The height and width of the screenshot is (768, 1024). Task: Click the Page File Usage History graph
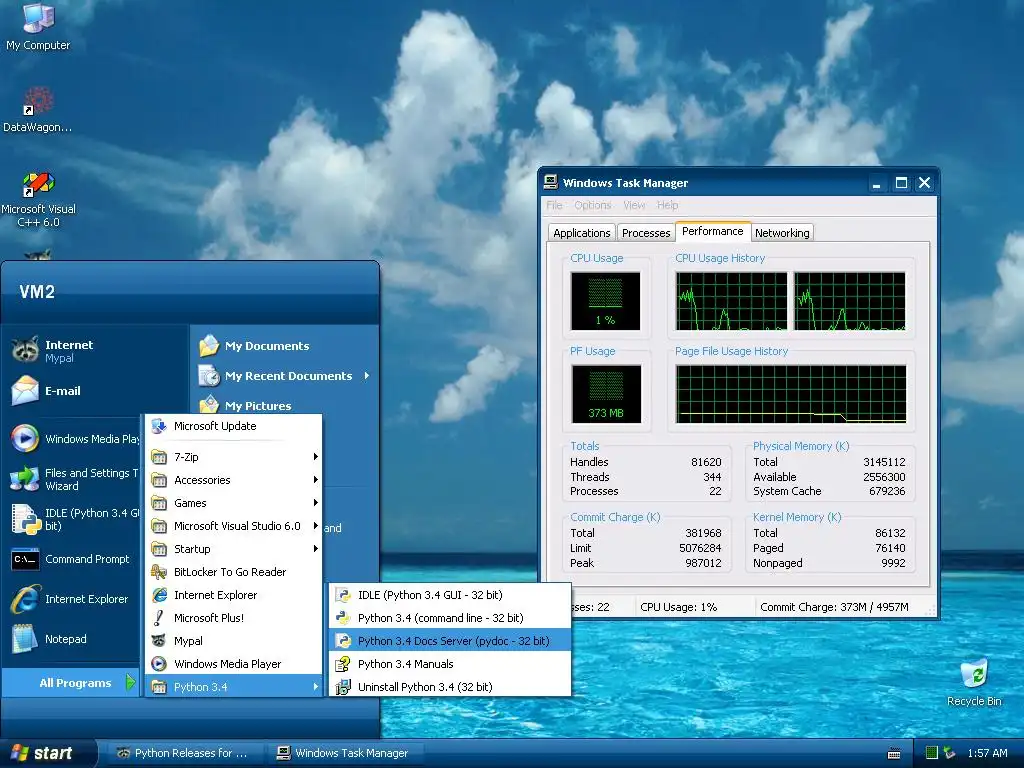click(791, 394)
